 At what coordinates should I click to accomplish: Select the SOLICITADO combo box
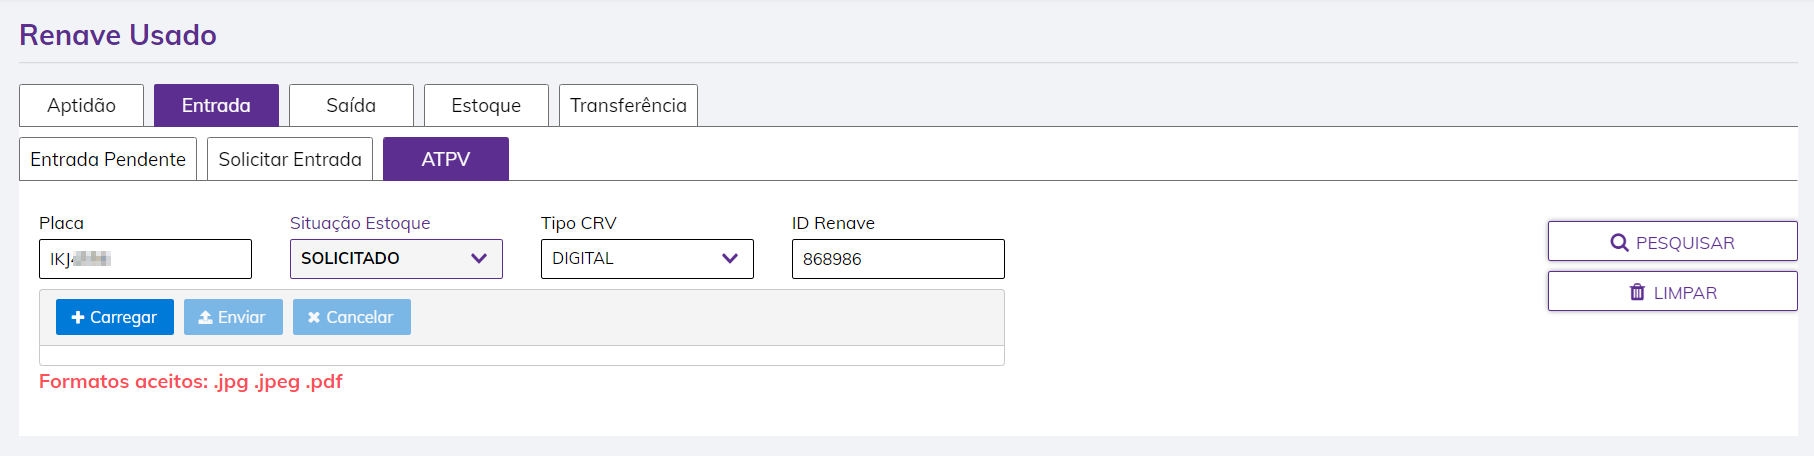(380, 258)
